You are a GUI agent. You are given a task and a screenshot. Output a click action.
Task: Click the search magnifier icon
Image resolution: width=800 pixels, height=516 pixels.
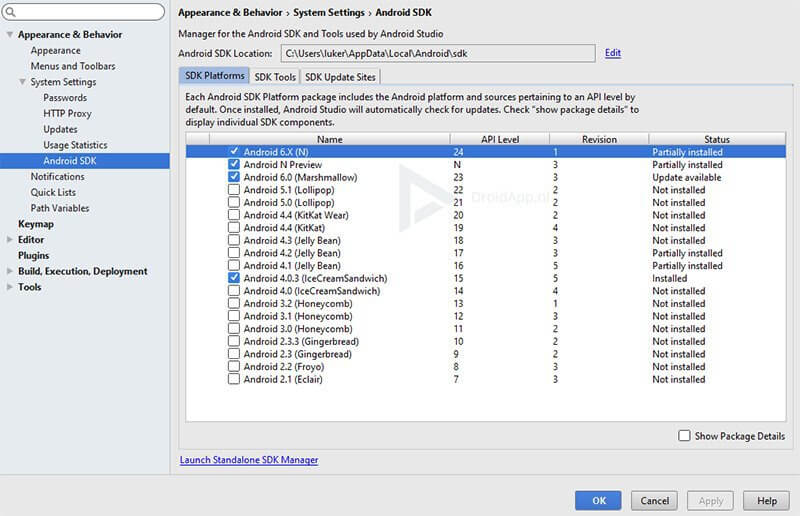[11, 12]
